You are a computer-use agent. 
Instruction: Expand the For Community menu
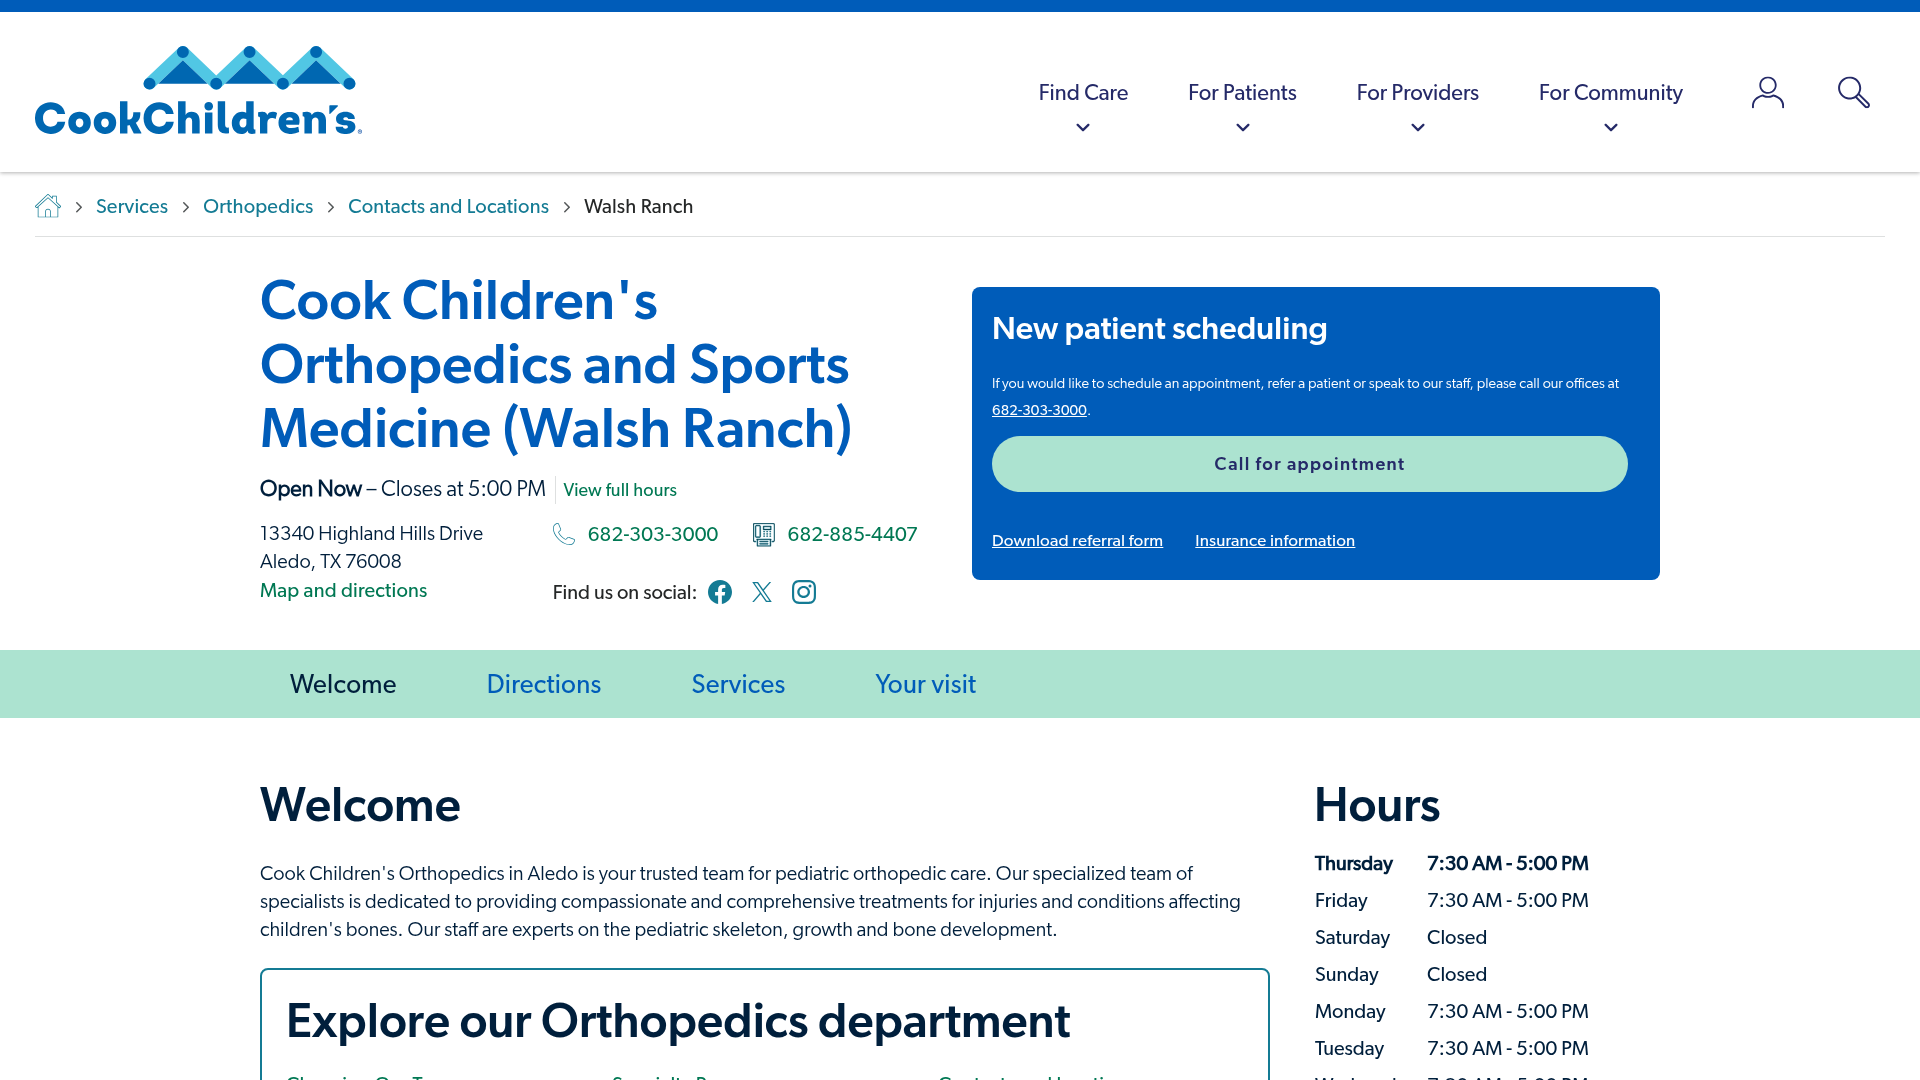click(1609, 92)
